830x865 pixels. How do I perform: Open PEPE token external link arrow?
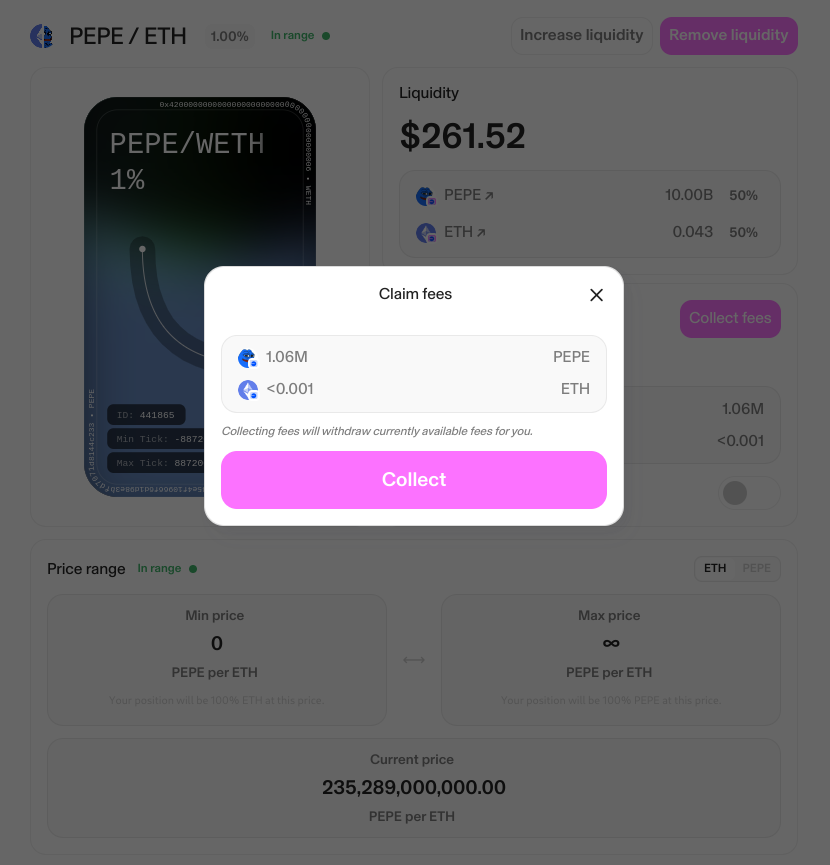[x=489, y=195]
